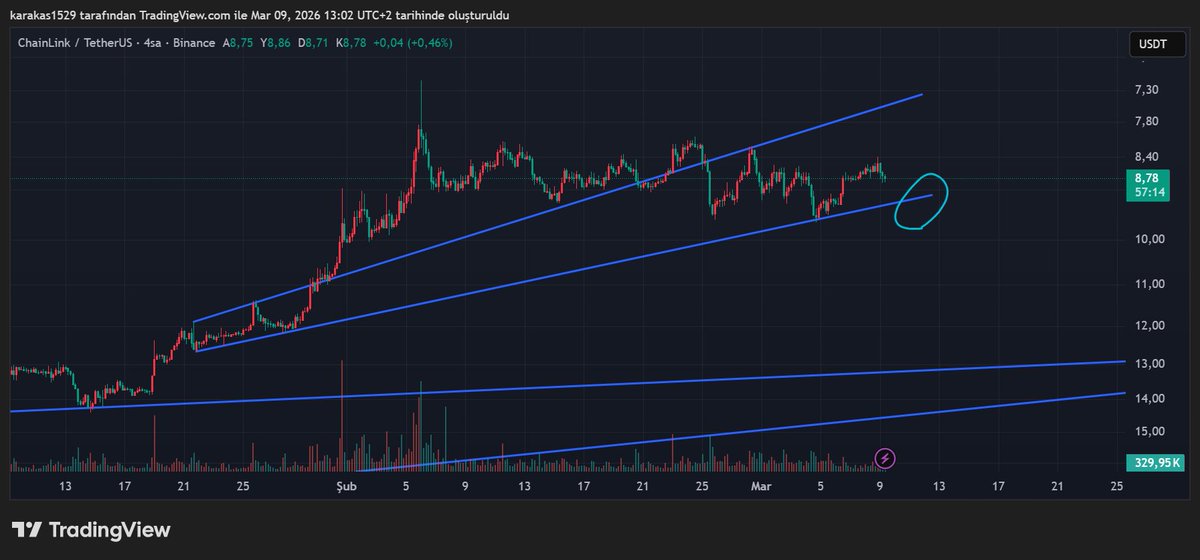Click the 13,00 price axis label

click(1148, 363)
